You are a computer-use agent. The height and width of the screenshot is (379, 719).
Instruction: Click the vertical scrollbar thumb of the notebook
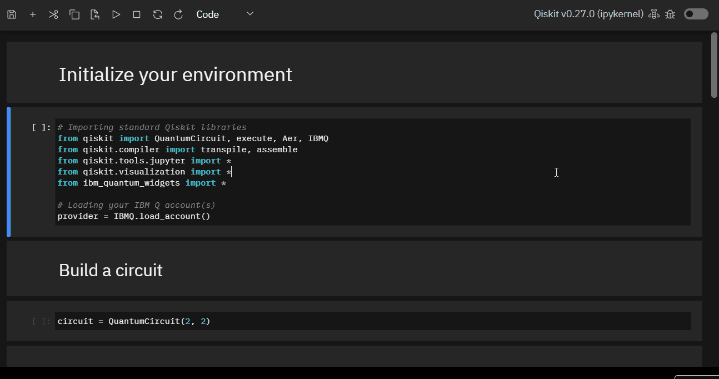click(714, 65)
